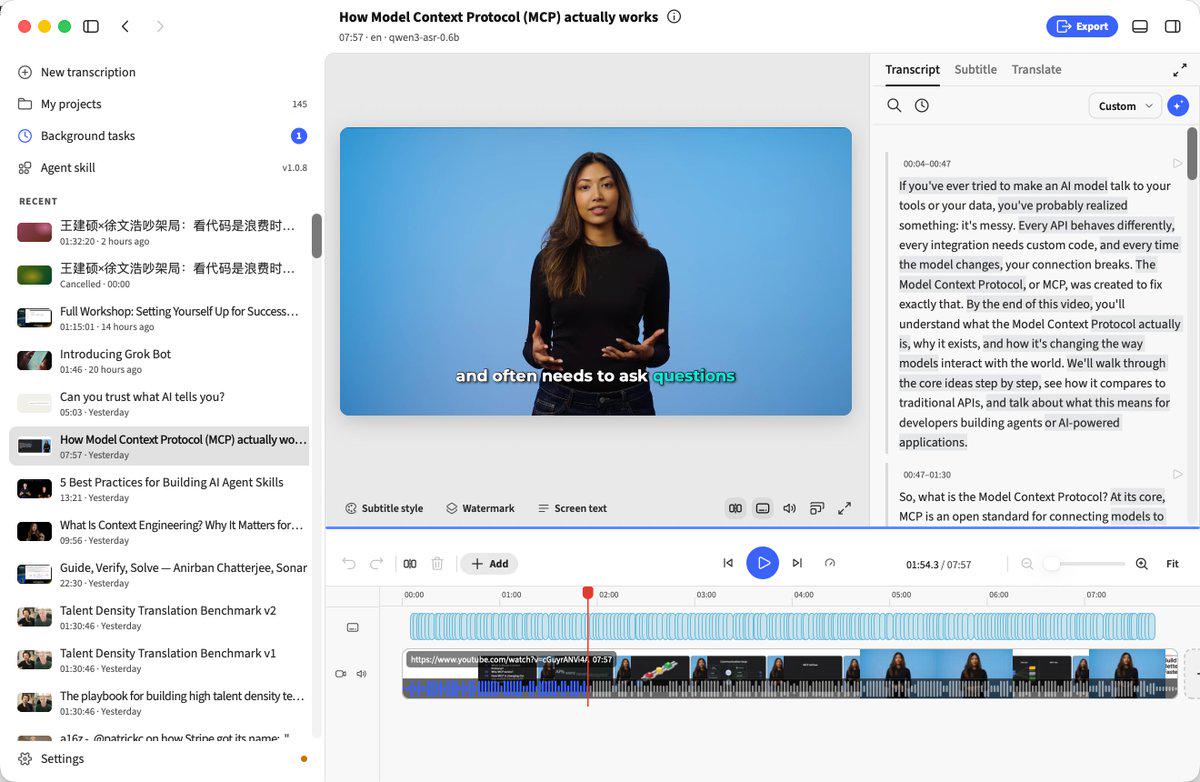Enter fullscreen video preview
Viewport: 1200px width, 782px height.
(845, 508)
